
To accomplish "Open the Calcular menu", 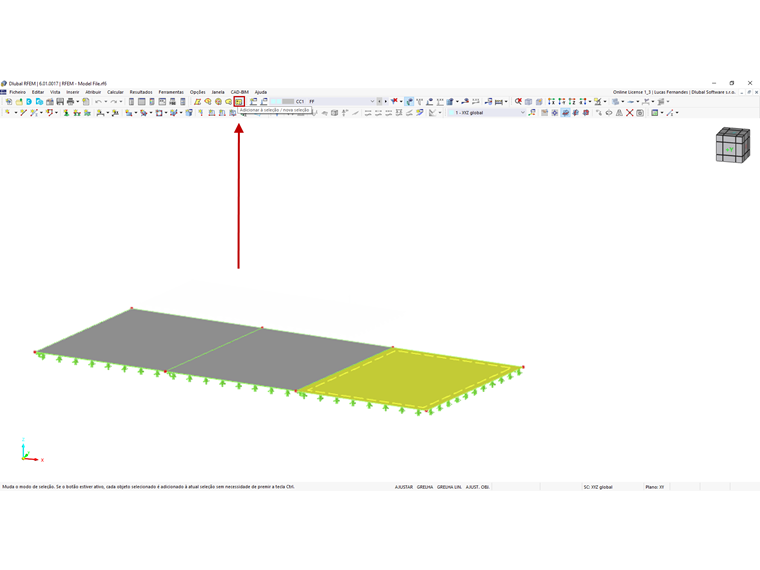I will click(x=115, y=92).
